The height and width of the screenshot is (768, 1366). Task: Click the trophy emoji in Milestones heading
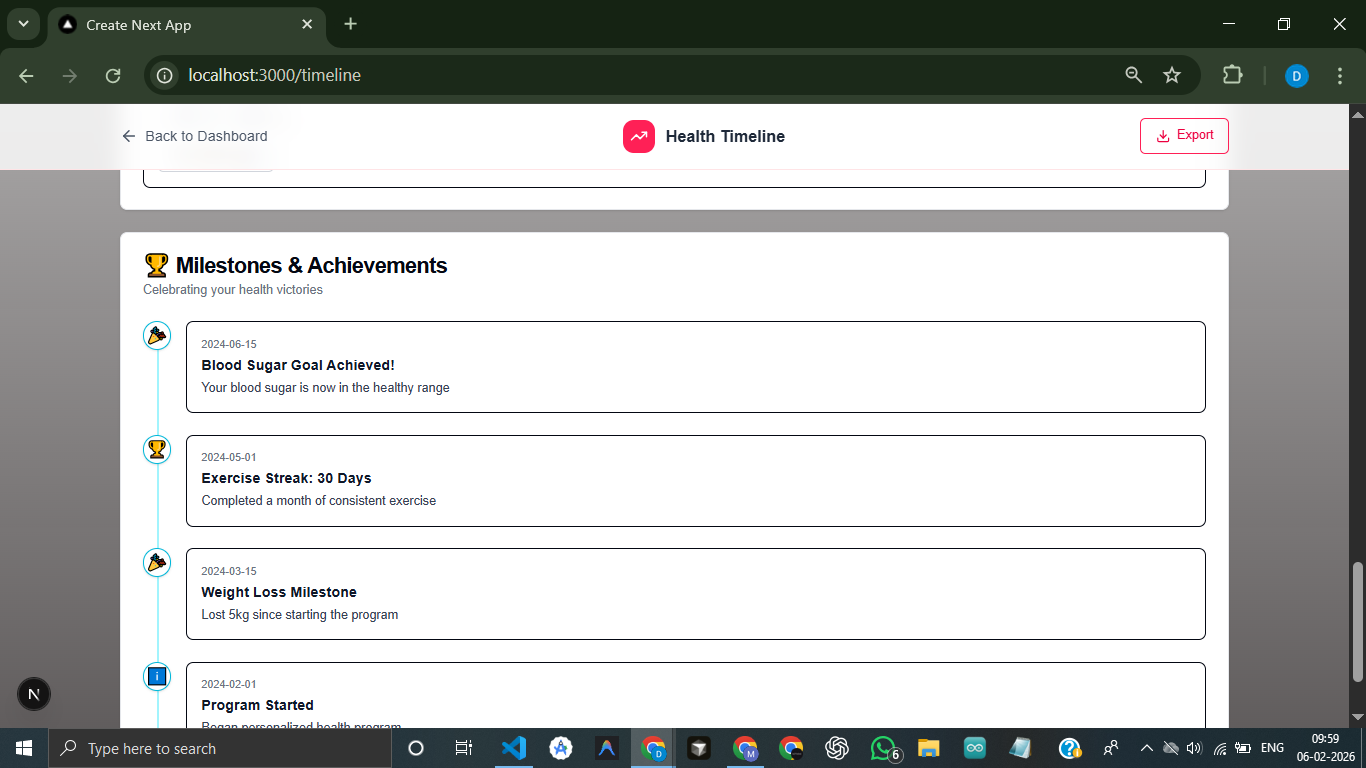point(156,266)
